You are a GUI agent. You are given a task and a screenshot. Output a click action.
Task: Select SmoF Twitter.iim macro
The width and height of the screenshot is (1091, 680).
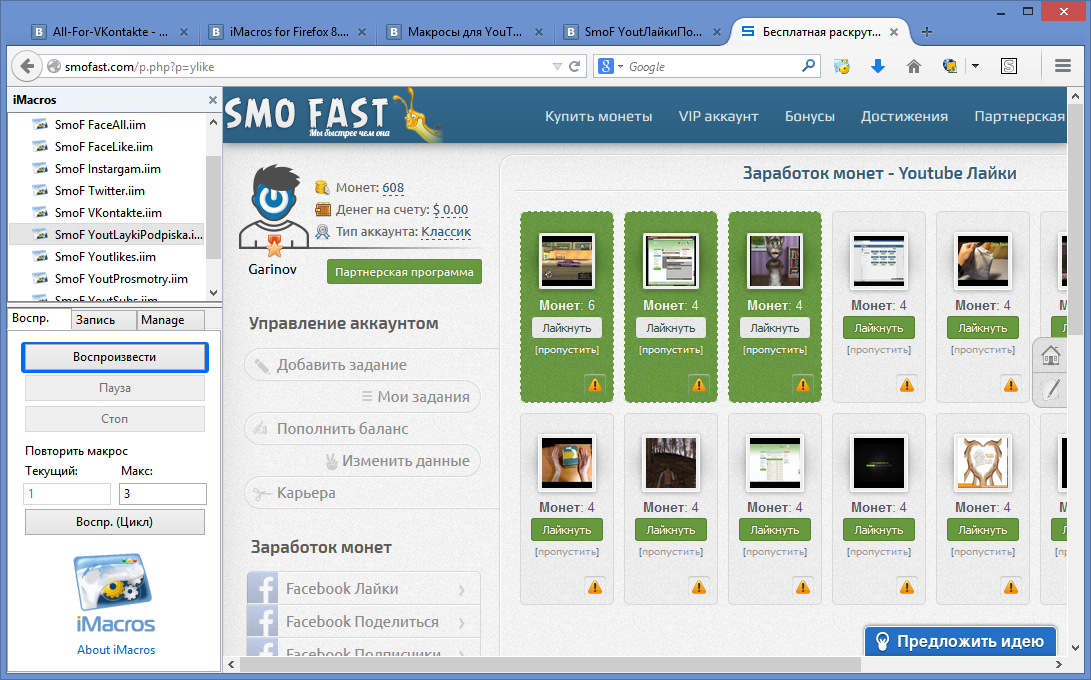pos(99,191)
